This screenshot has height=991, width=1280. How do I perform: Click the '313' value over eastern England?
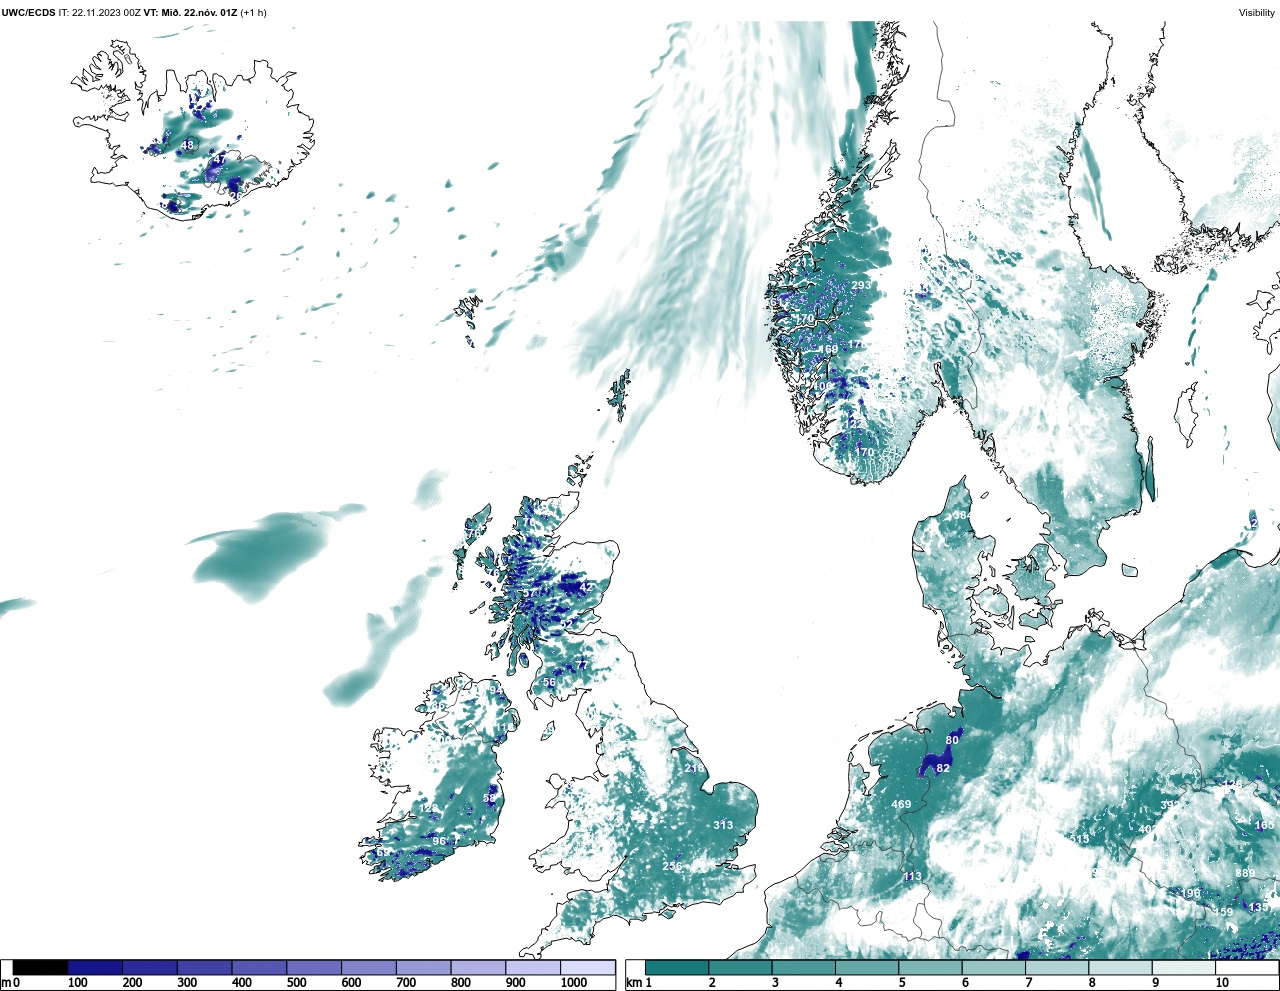(723, 826)
